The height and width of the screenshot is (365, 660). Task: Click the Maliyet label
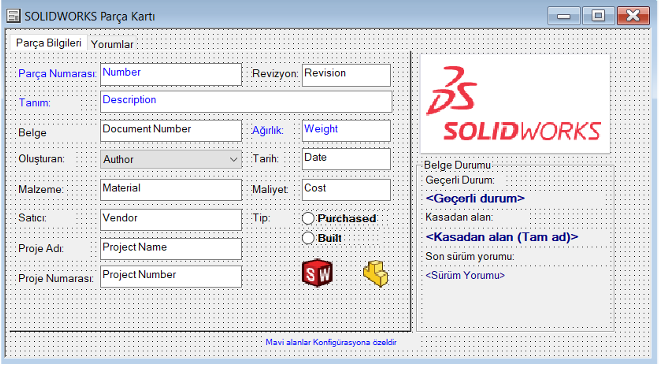(x=270, y=190)
